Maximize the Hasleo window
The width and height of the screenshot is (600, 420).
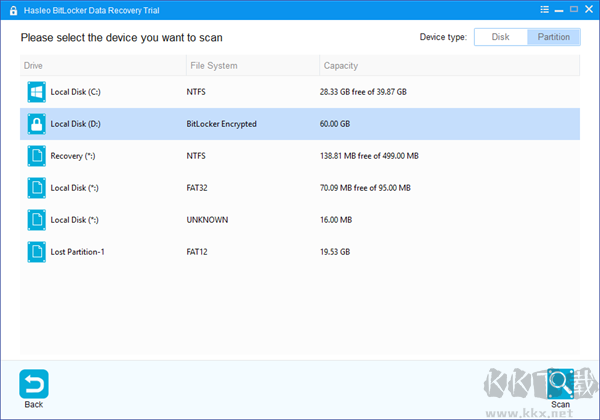coord(574,9)
